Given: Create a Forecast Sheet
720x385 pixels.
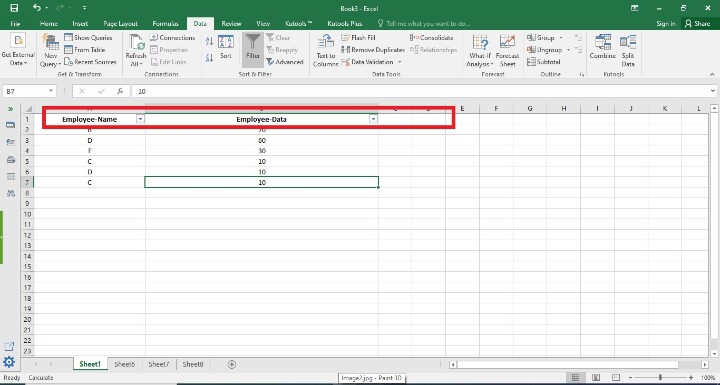Looking at the screenshot, I should (x=507, y=51).
